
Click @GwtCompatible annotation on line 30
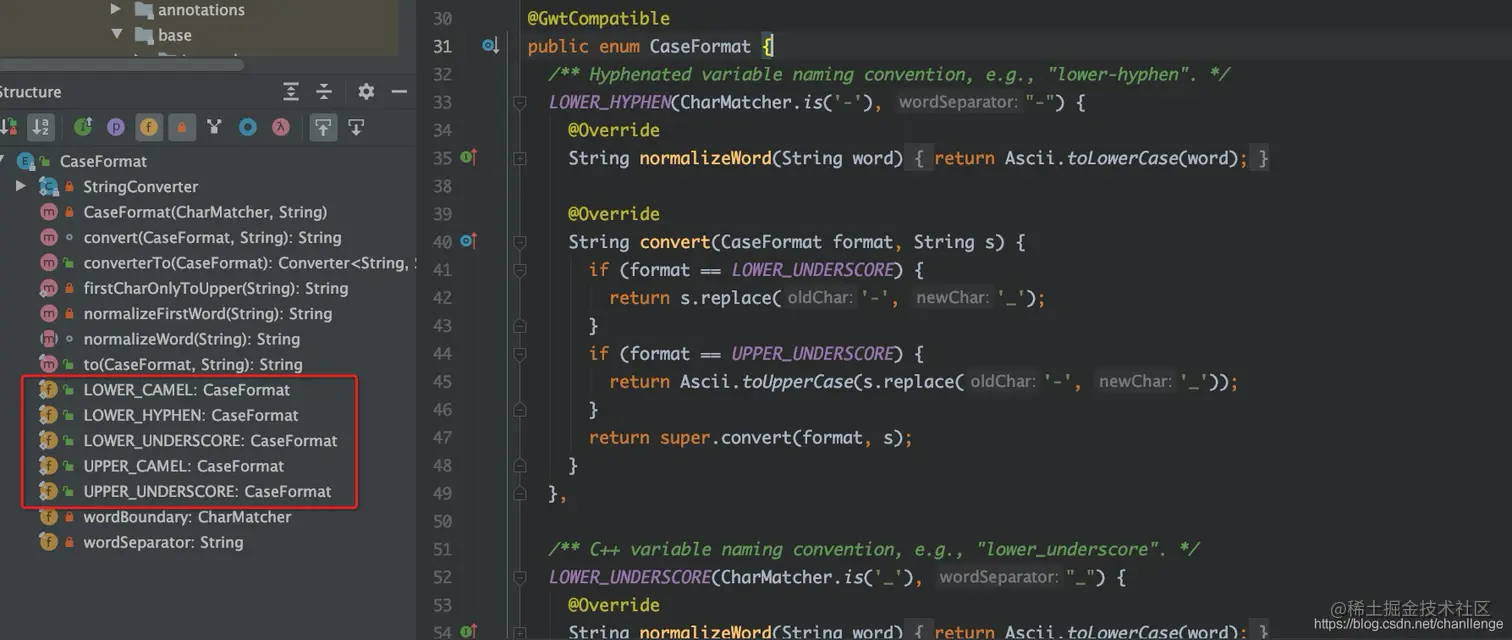tap(599, 18)
